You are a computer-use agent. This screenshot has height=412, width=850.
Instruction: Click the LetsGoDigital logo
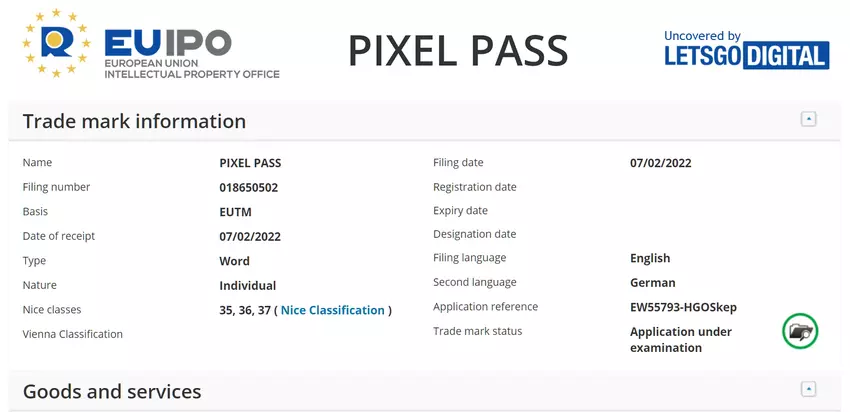click(746, 55)
